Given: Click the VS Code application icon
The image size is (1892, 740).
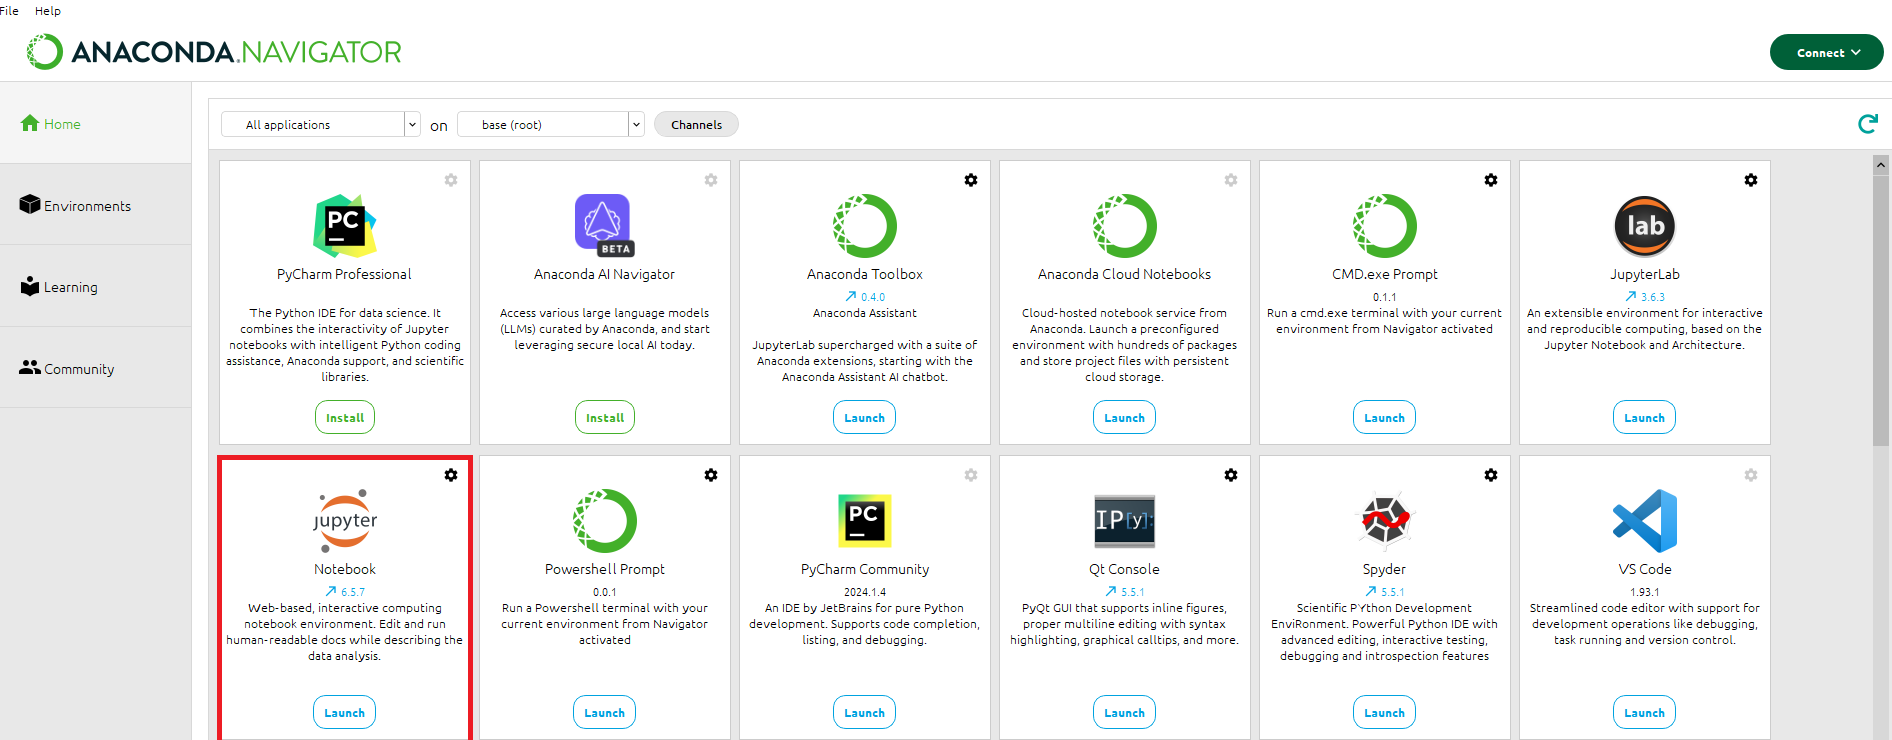Looking at the screenshot, I should pos(1645,521).
